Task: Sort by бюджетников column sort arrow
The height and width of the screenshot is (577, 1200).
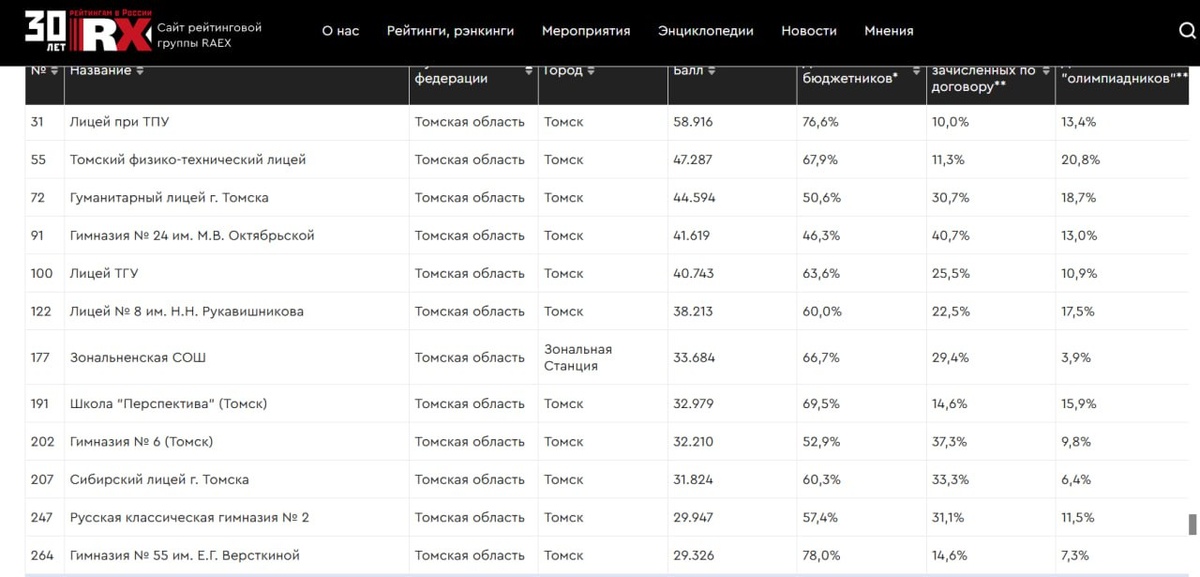Action: click(912, 71)
